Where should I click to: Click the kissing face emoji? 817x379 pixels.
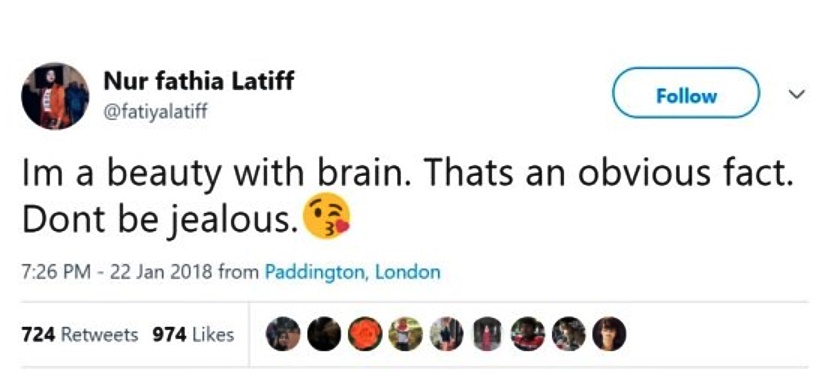(x=327, y=216)
